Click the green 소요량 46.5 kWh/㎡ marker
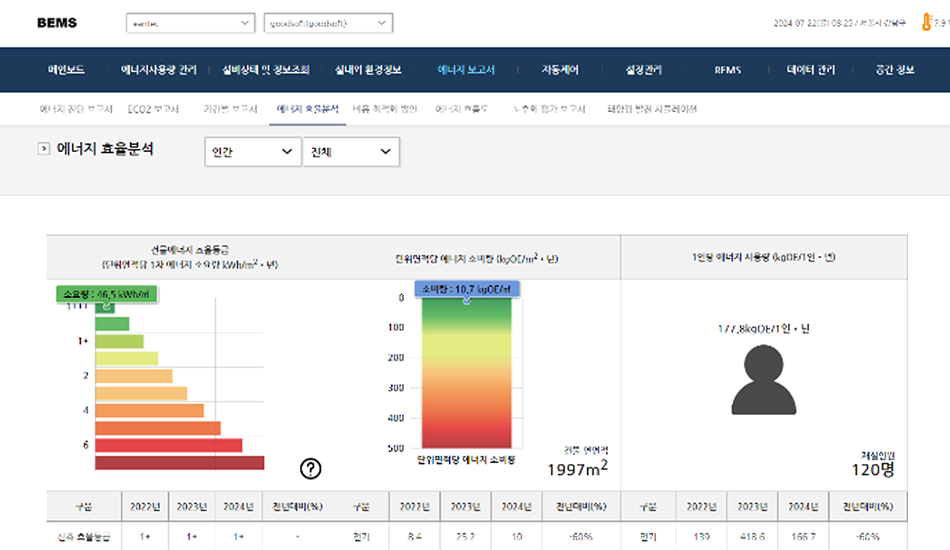This screenshot has width=950, height=550. (107, 294)
